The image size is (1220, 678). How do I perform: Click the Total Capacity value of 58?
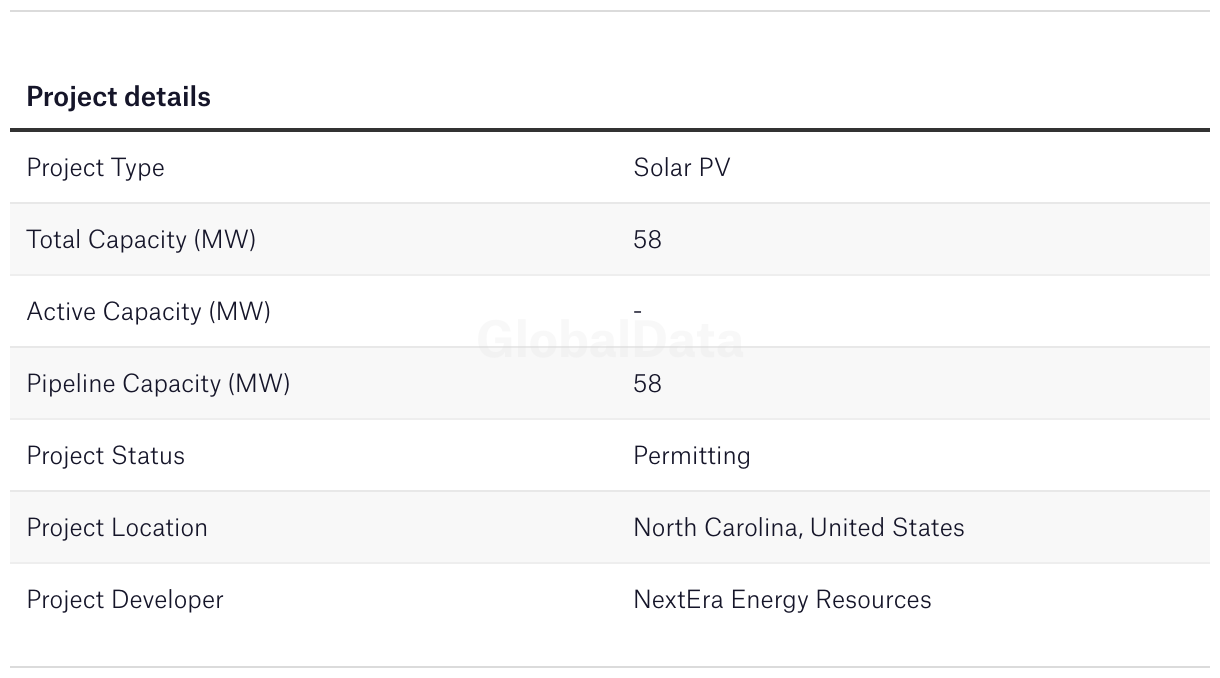coord(647,240)
